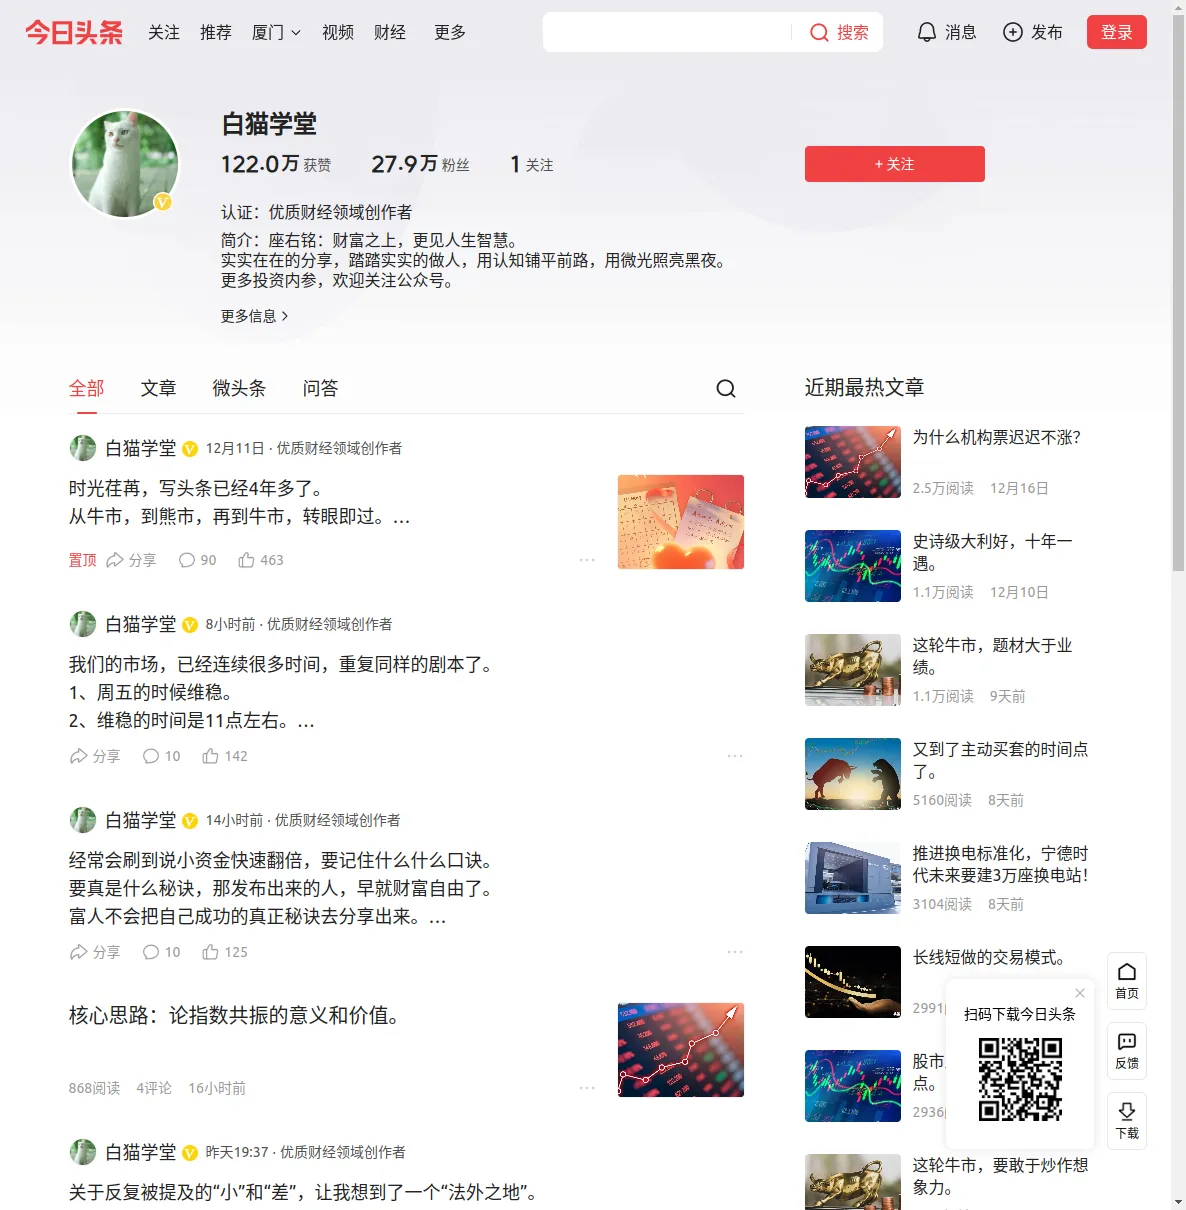Viewport: 1186px width, 1210px height.
Task: Open hot article 这轮牛市，要敢于炒作想象力
Action: 1000,1176
